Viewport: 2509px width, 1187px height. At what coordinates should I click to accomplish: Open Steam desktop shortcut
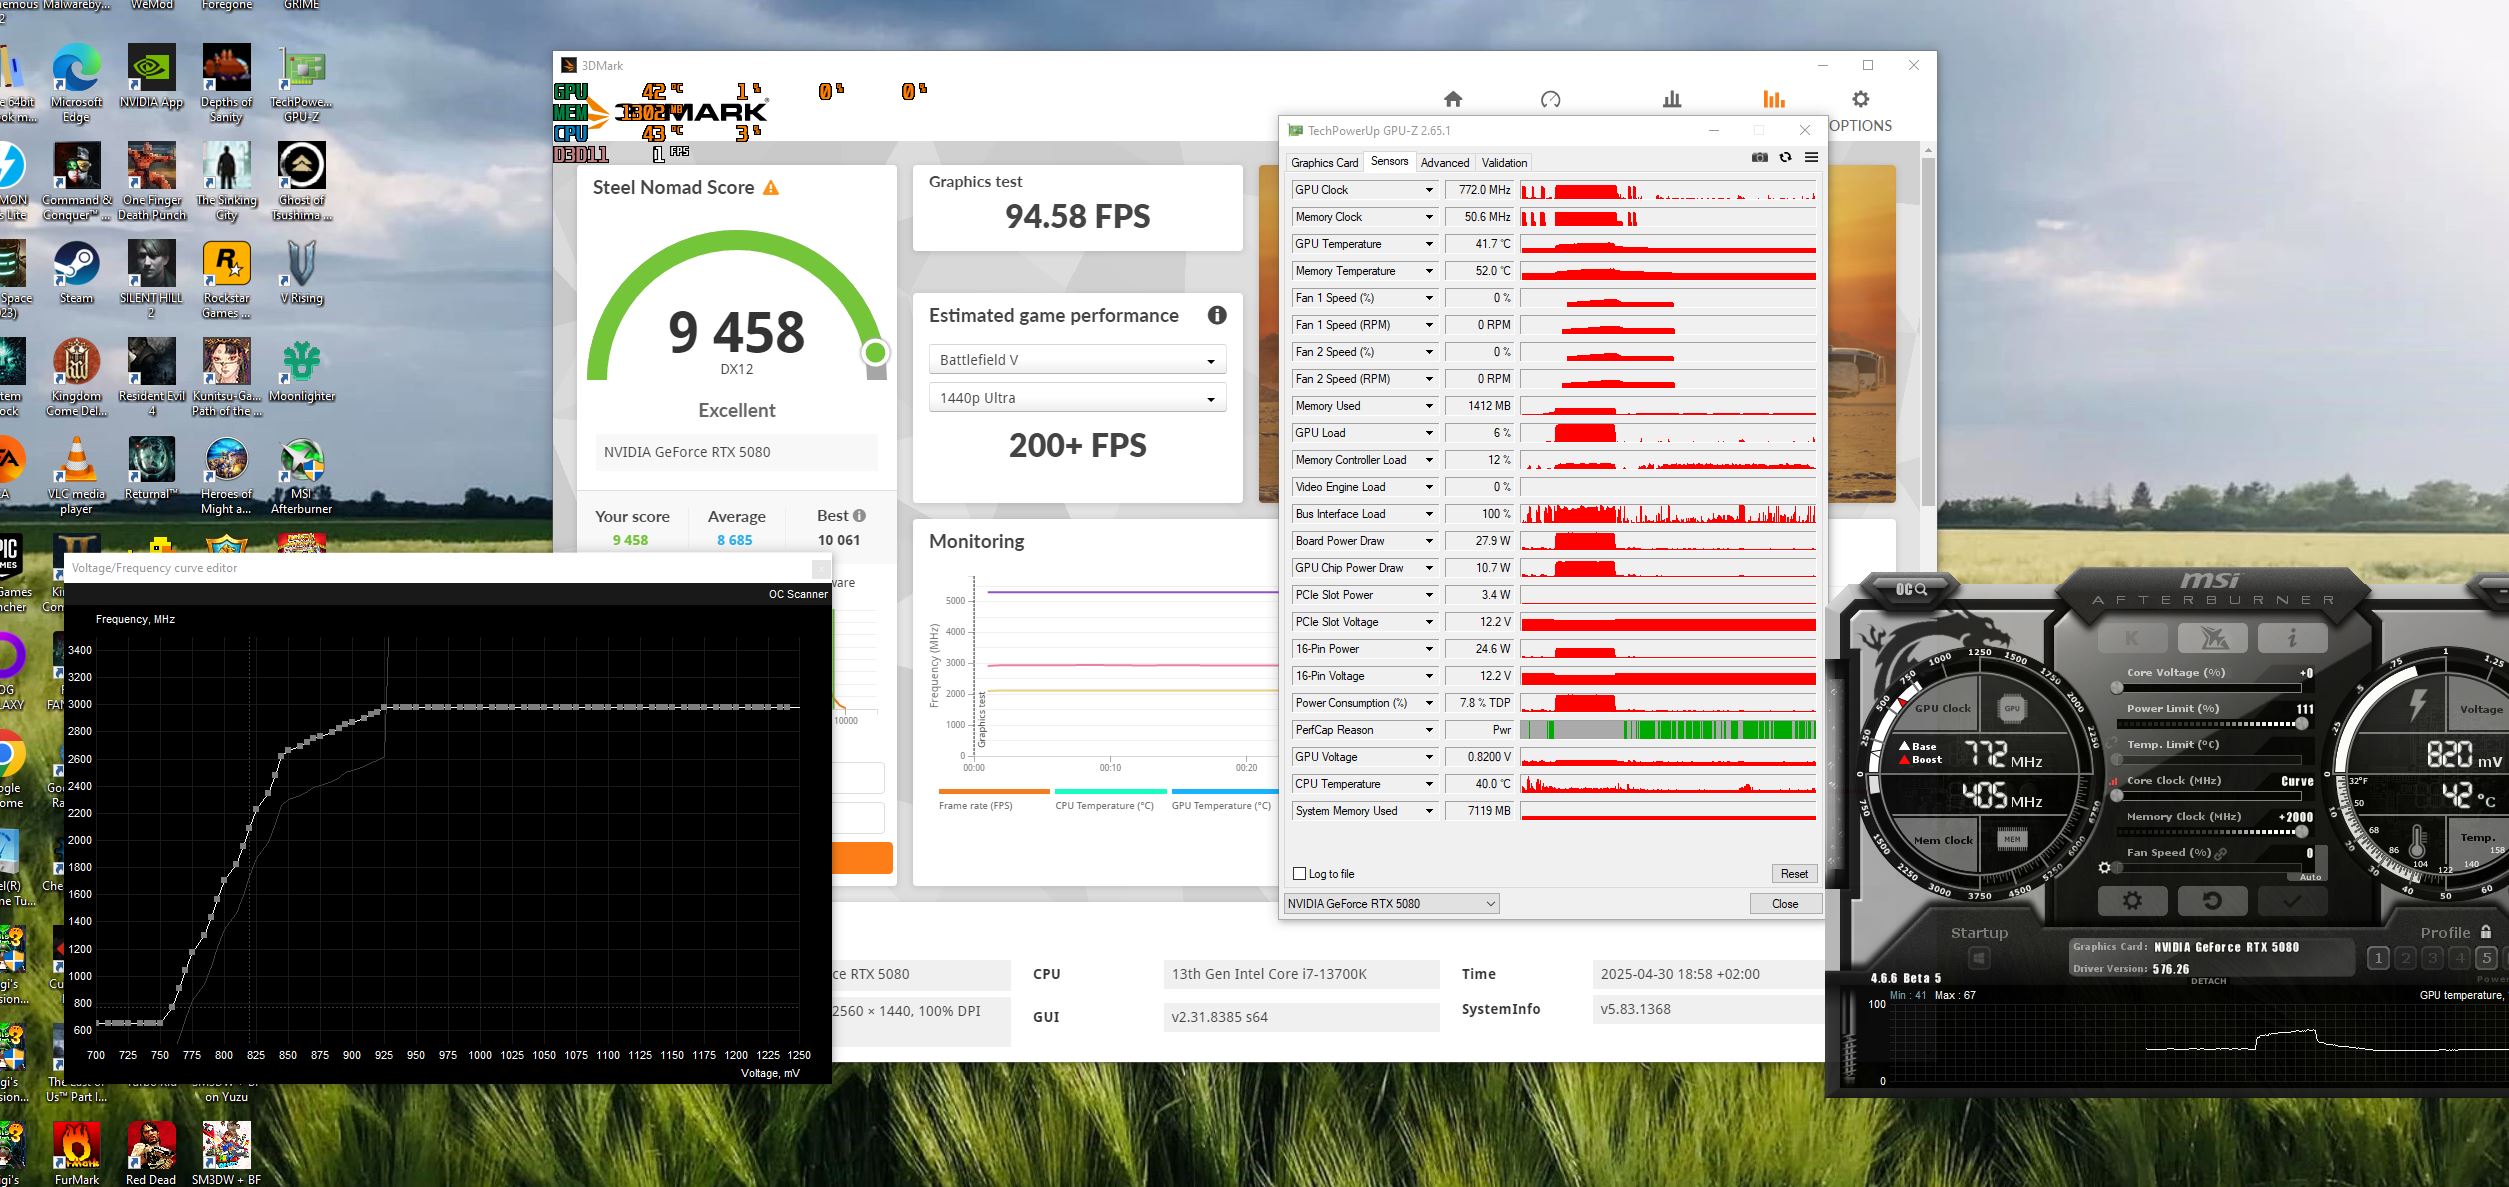(76, 273)
